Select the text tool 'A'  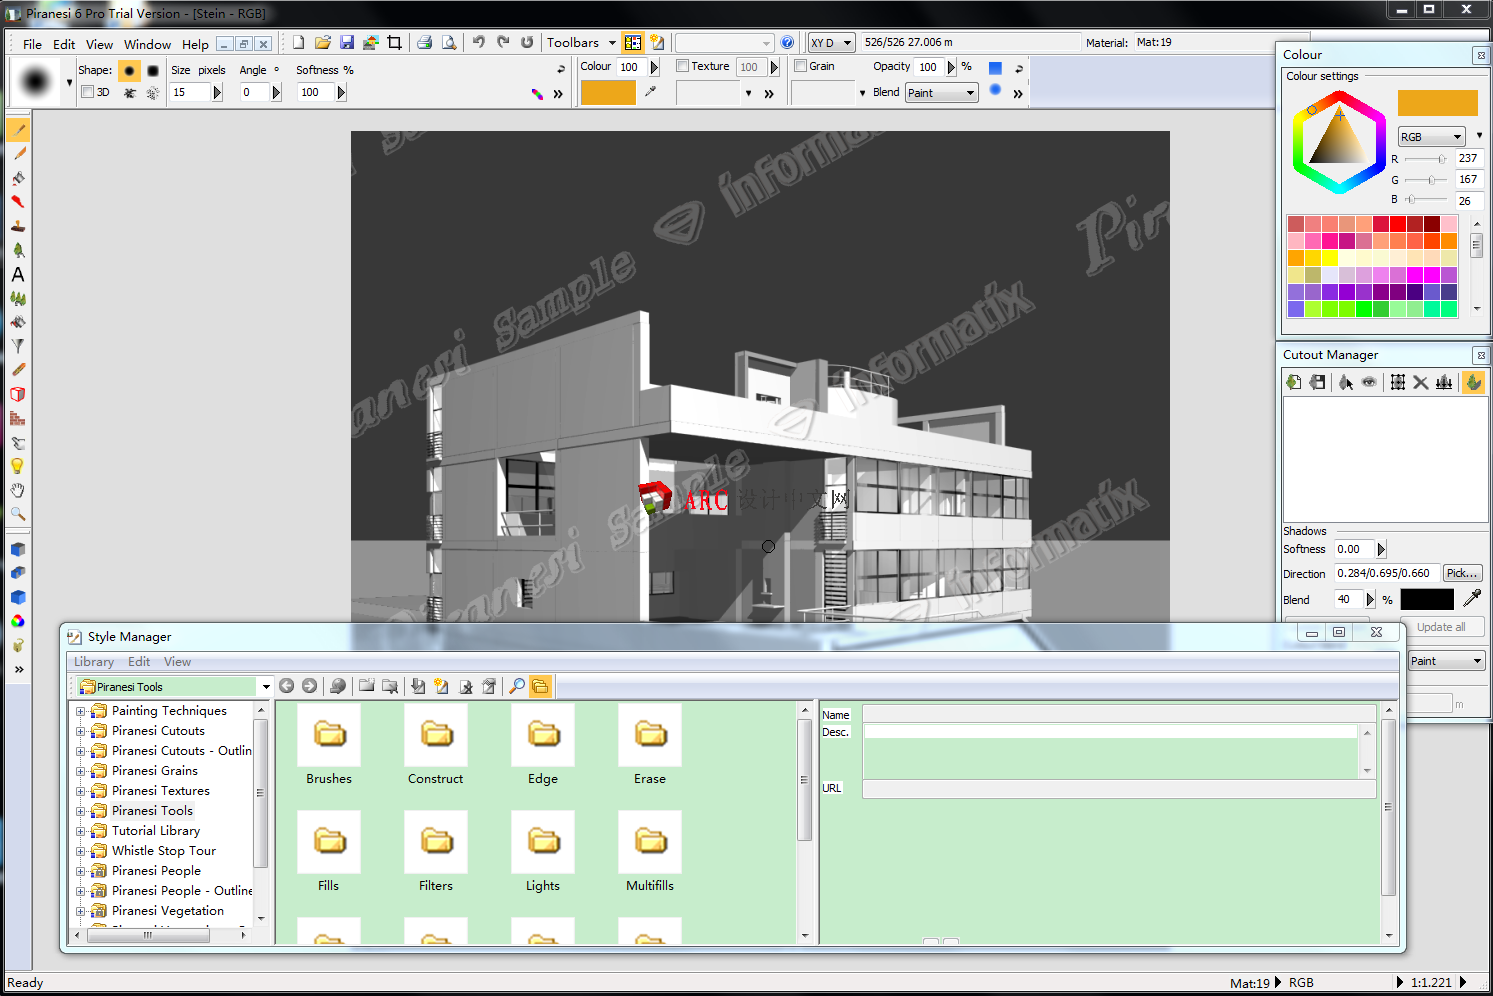tap(18, 274)
